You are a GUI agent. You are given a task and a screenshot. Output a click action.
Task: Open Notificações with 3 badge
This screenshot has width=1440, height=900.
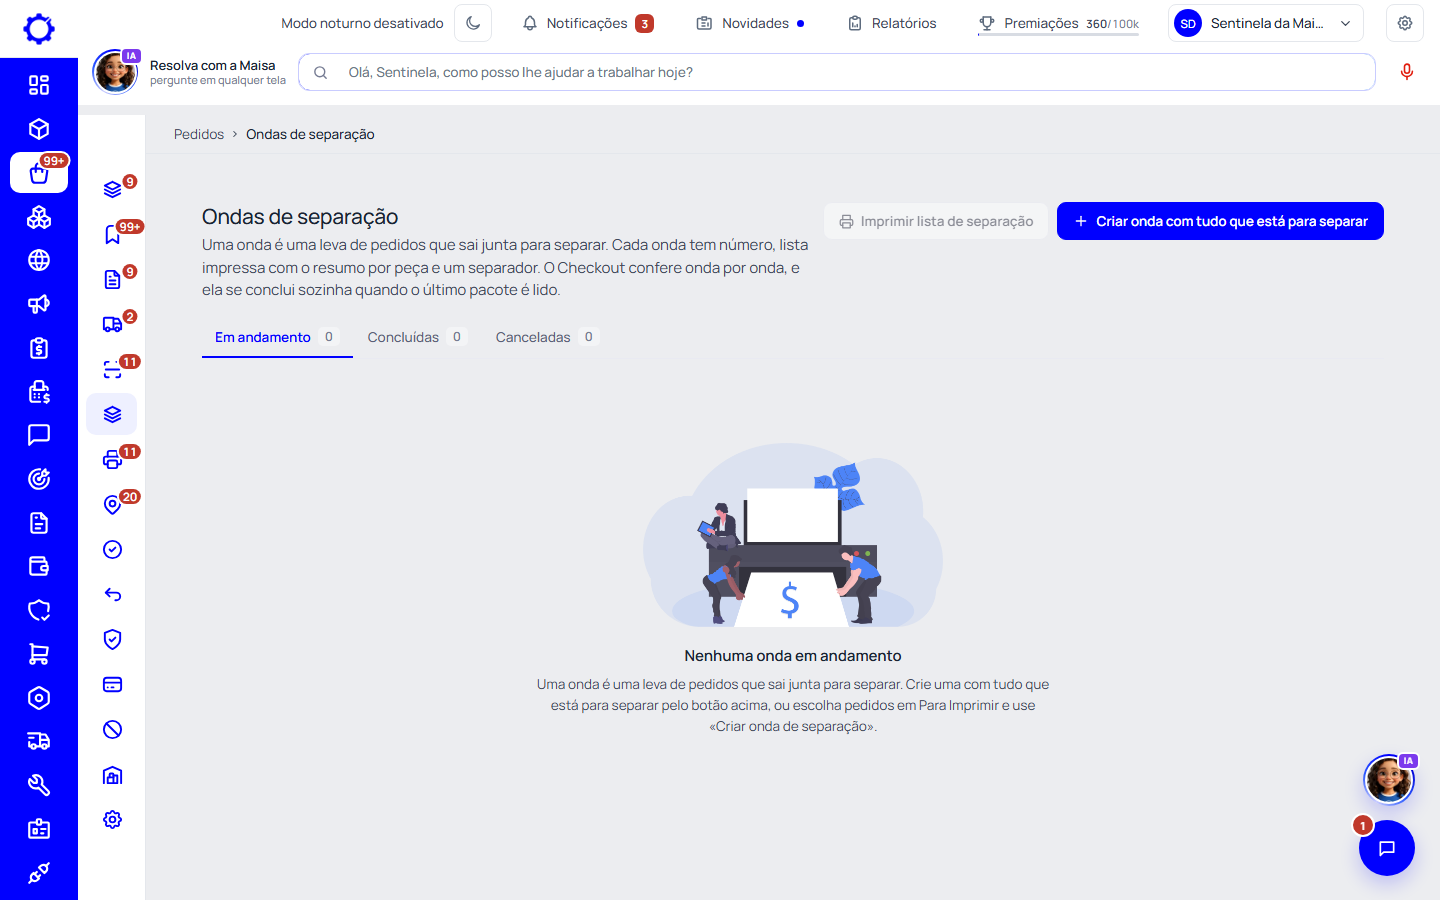588,23
